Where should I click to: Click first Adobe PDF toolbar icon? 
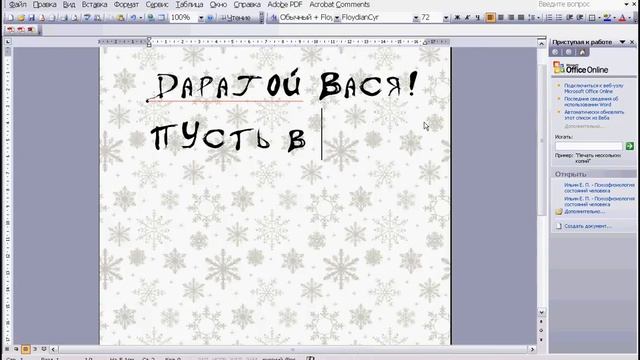click(11, 30)
